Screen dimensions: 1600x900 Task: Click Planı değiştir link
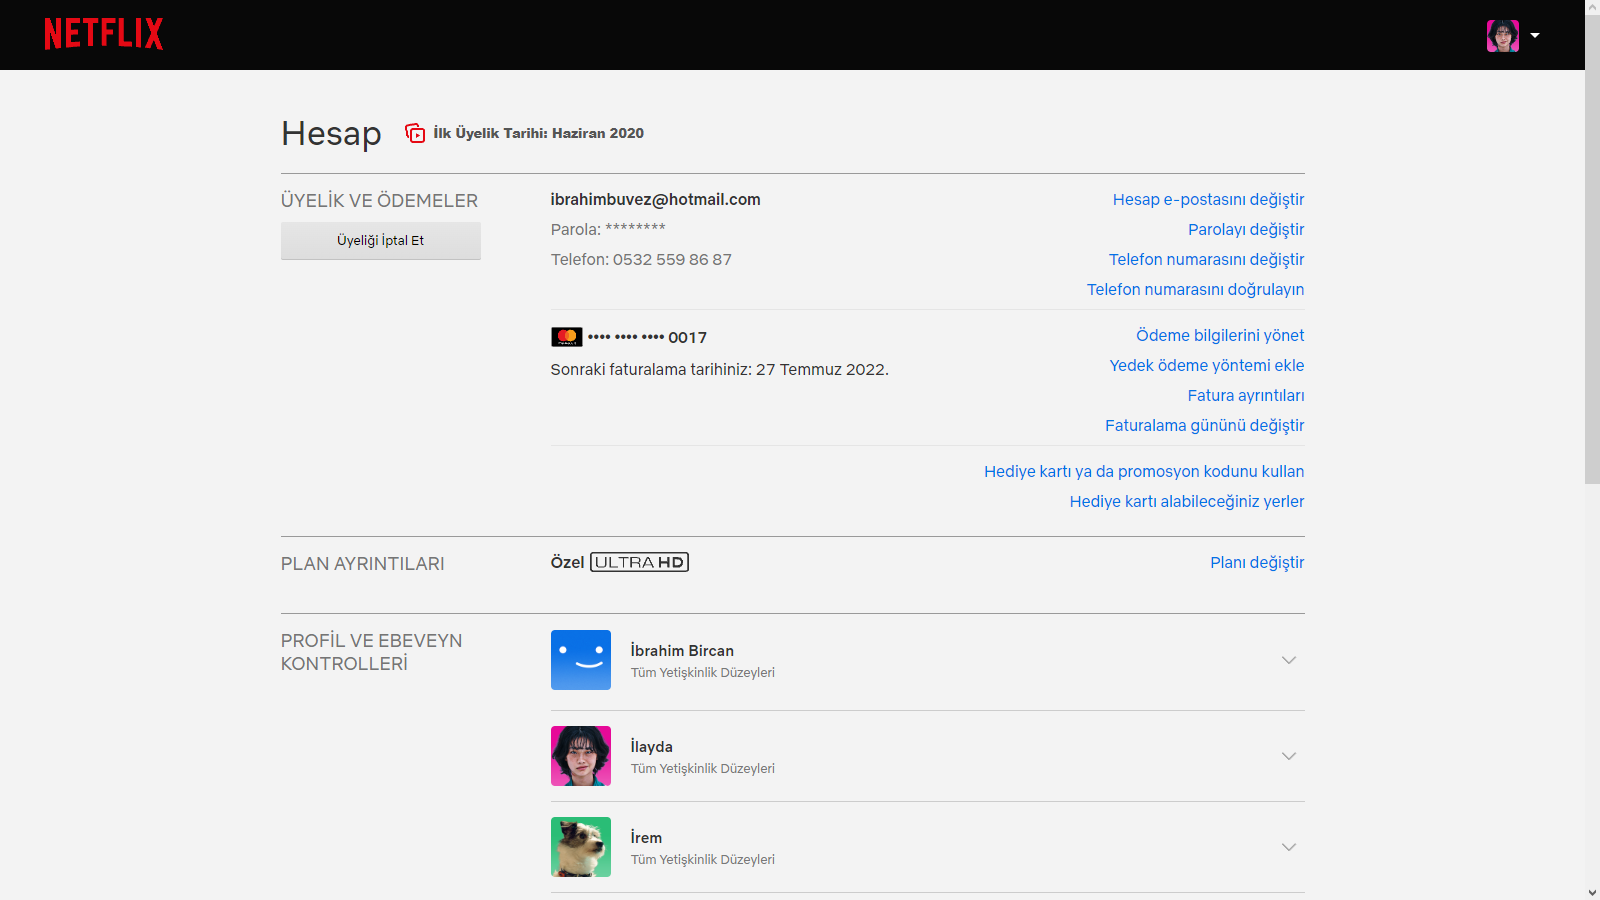coord(1256,563)
